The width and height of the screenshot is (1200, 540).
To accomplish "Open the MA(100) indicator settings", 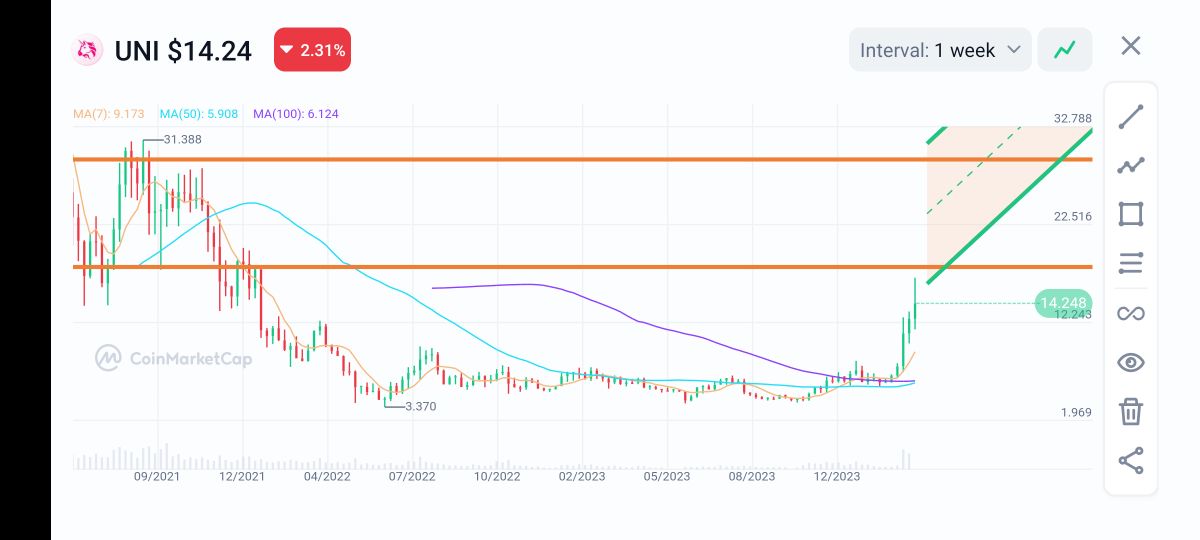I will 296,114.
